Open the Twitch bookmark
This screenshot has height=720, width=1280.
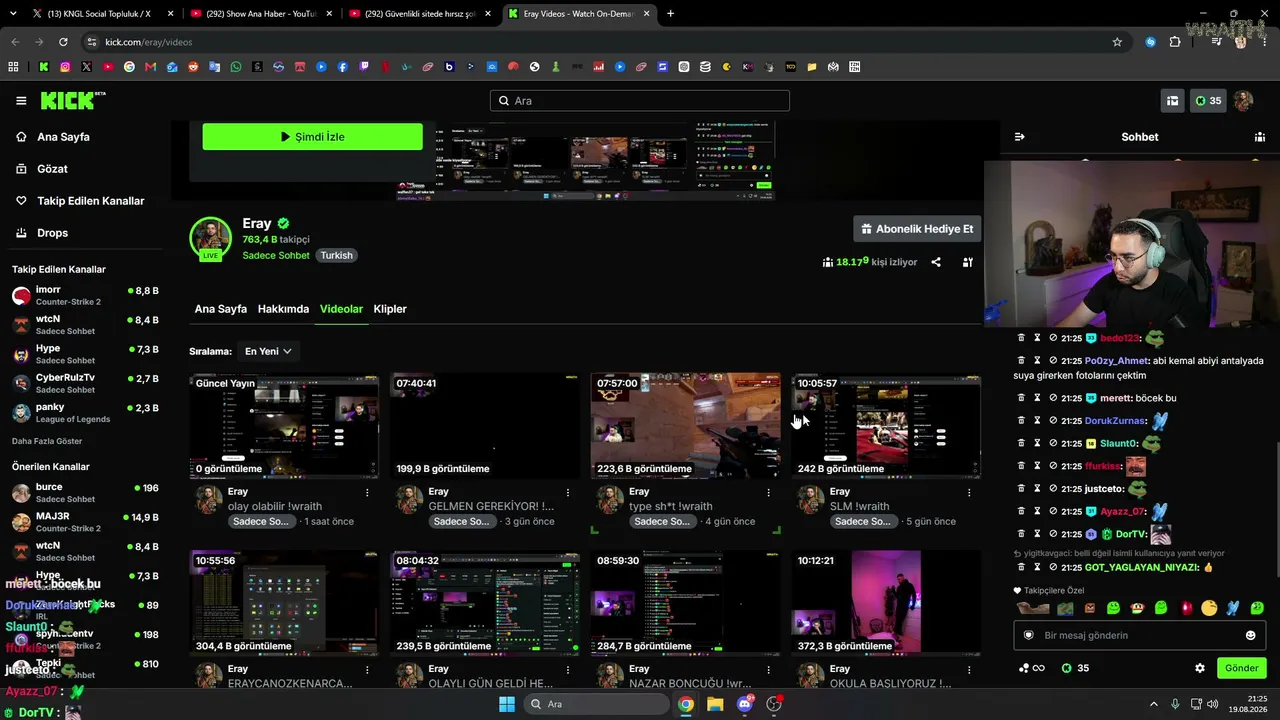[x=364, y=67]
